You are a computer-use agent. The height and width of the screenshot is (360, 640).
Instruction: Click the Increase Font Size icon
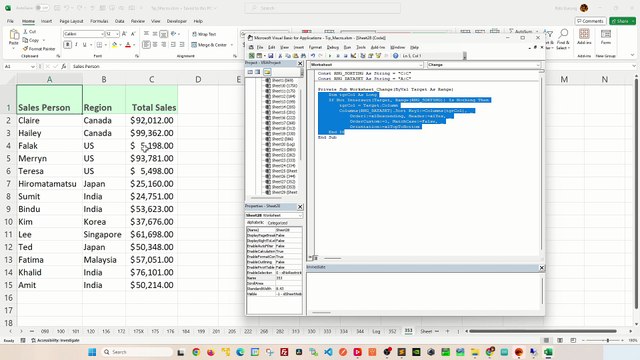(124, 34)
